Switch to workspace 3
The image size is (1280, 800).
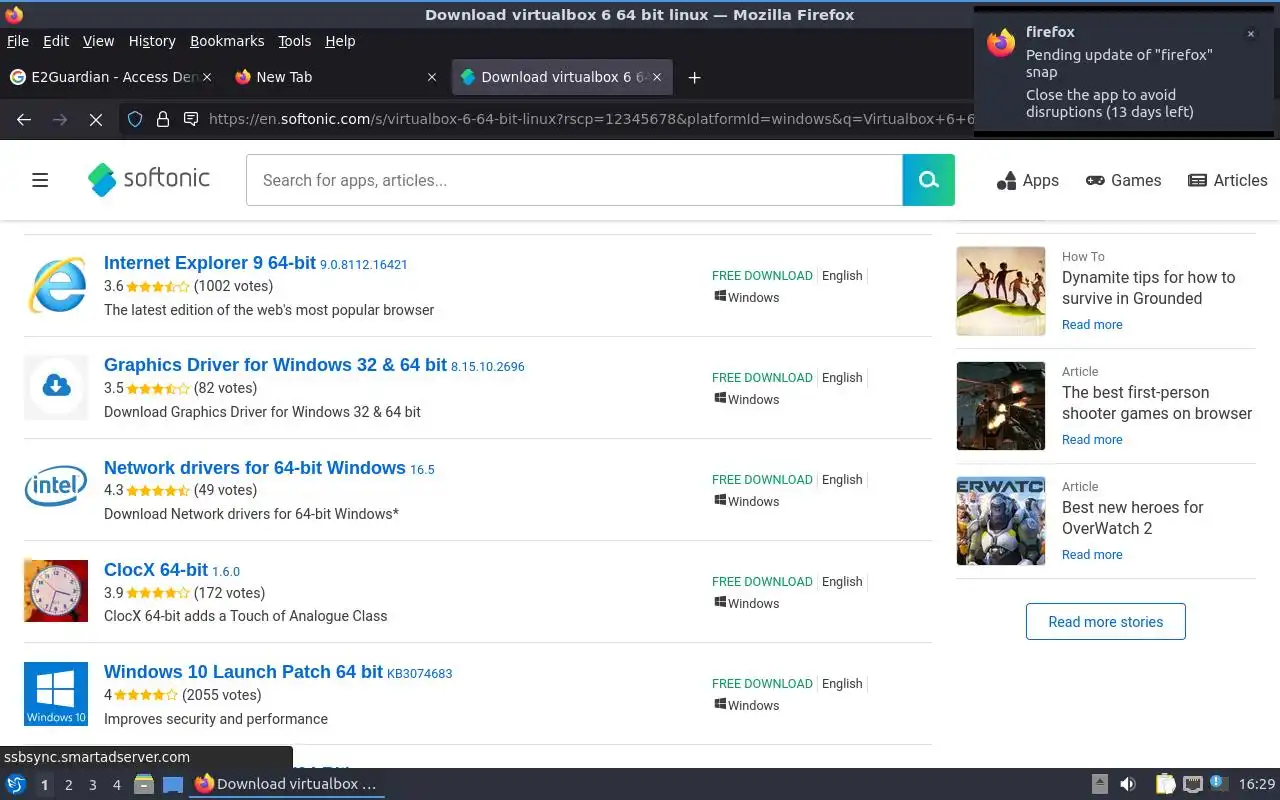tap(92, 785)
